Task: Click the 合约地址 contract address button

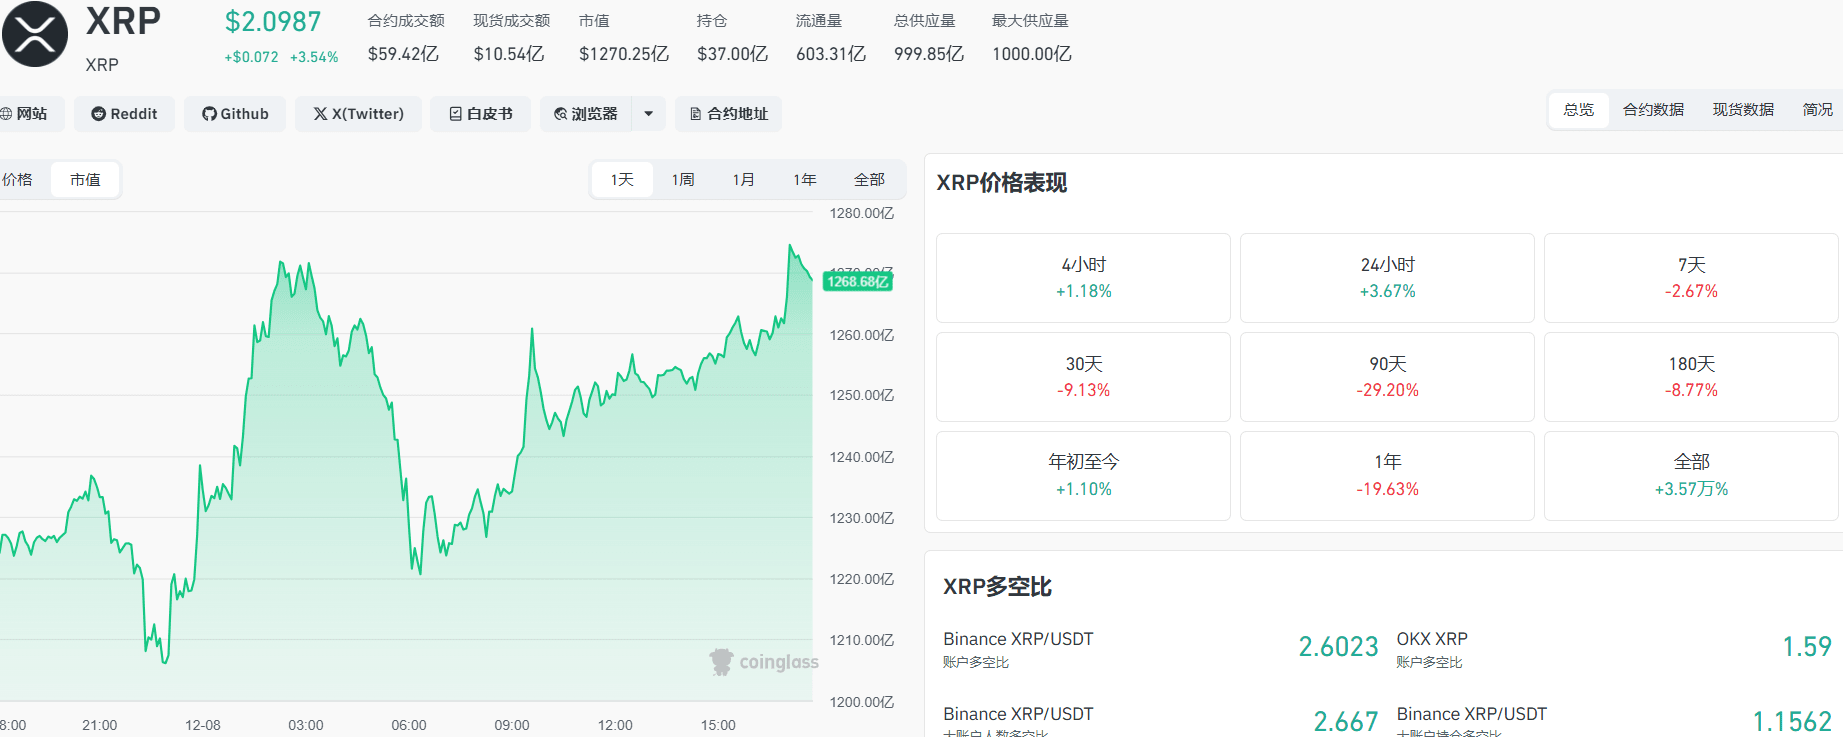Action: click(x=729, y=114)
